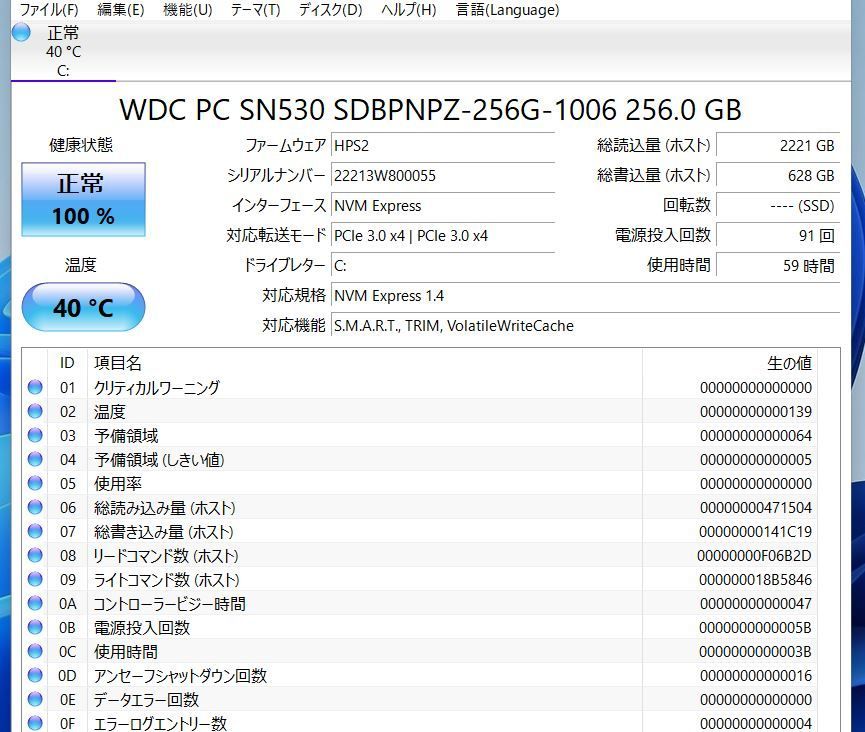Click the 正常 100 % health status button
The image size is (865, 732).
83,200
